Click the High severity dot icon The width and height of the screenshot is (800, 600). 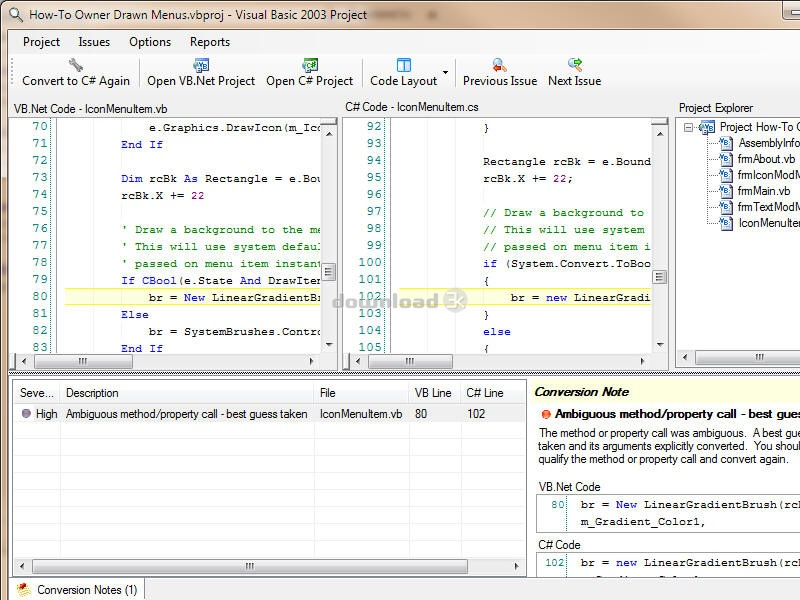tap(26, 413)
